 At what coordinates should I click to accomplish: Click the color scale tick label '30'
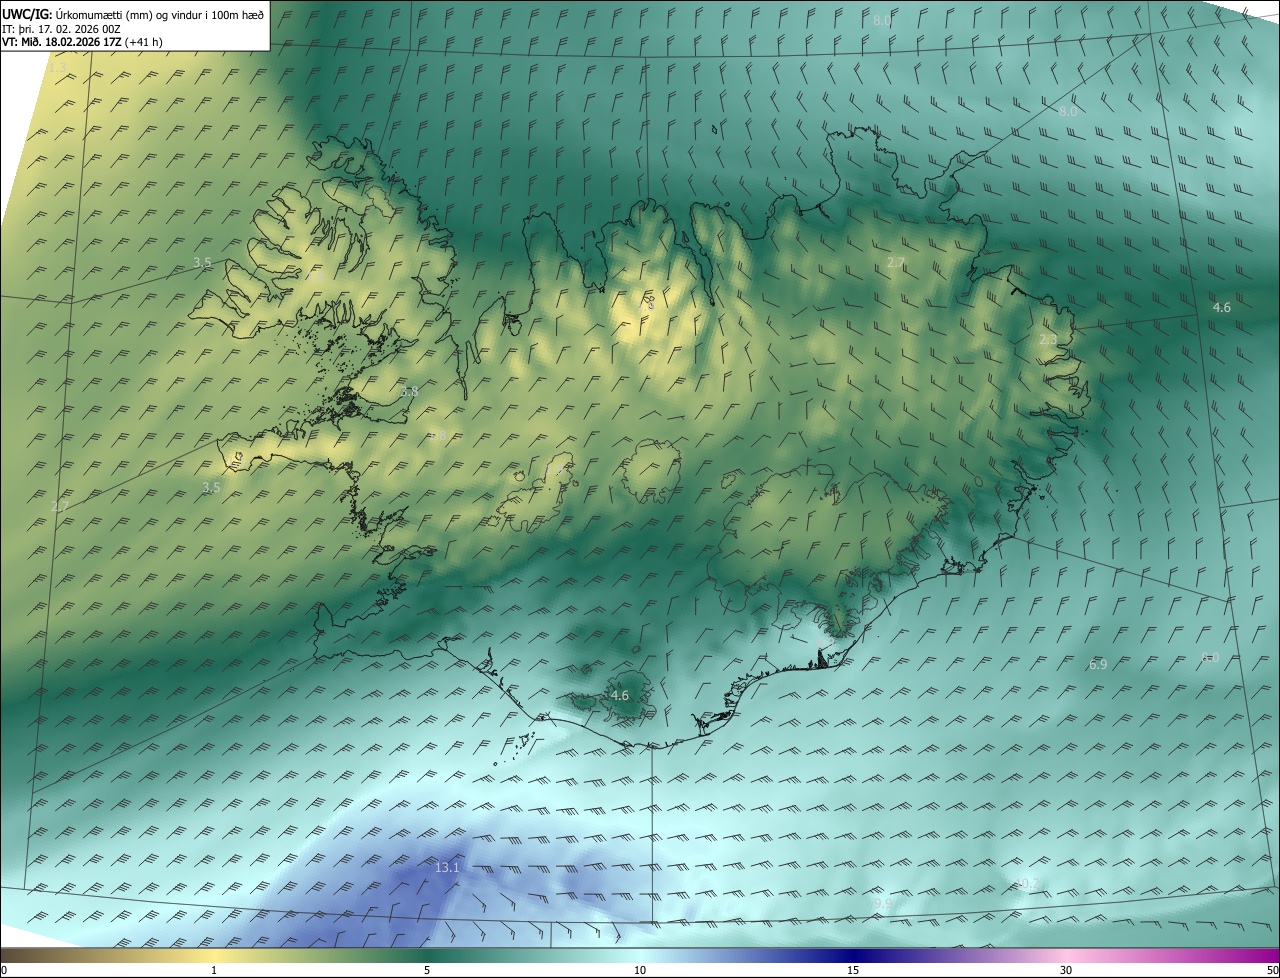[x=1066, y=970]
